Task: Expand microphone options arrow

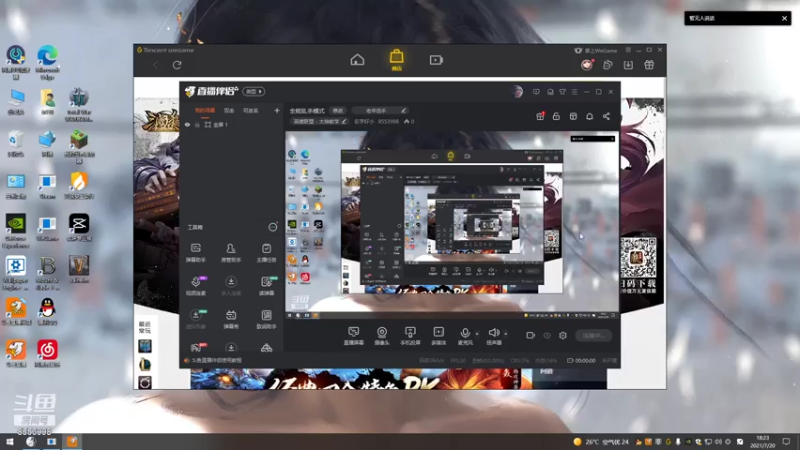Action: click(477, 334)
